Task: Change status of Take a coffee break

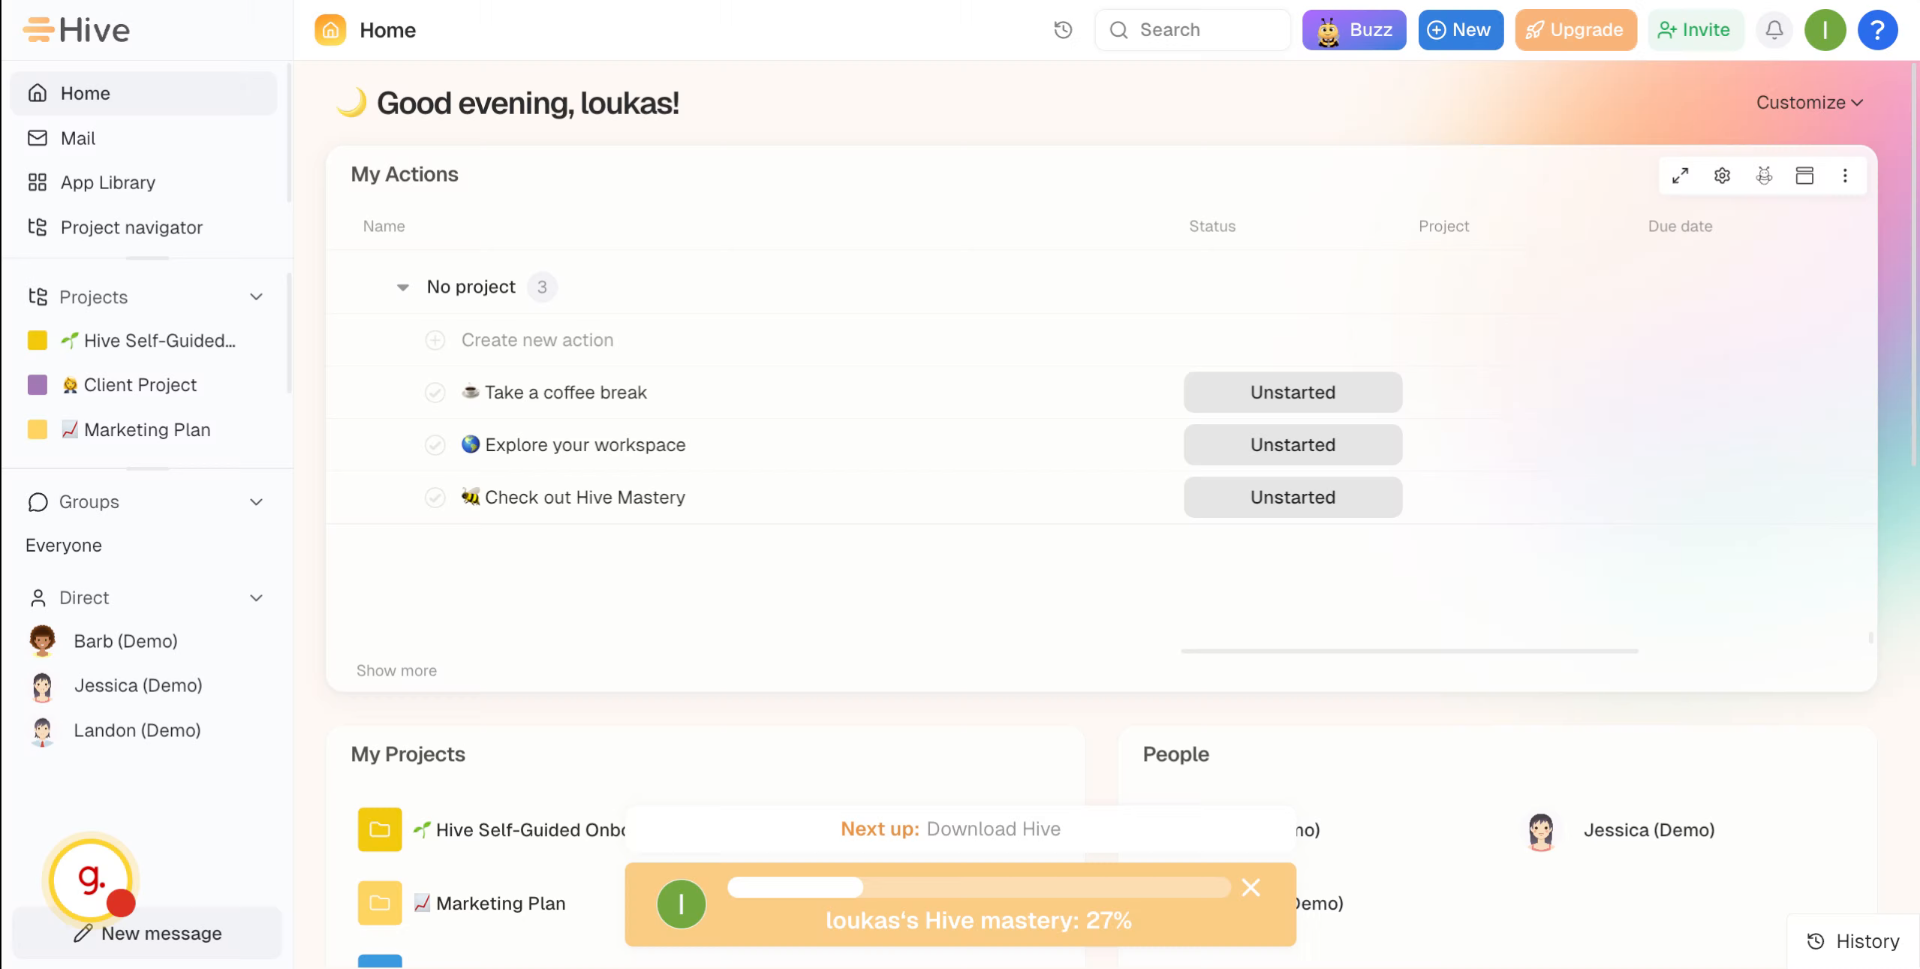Action: coord(1293,392)
